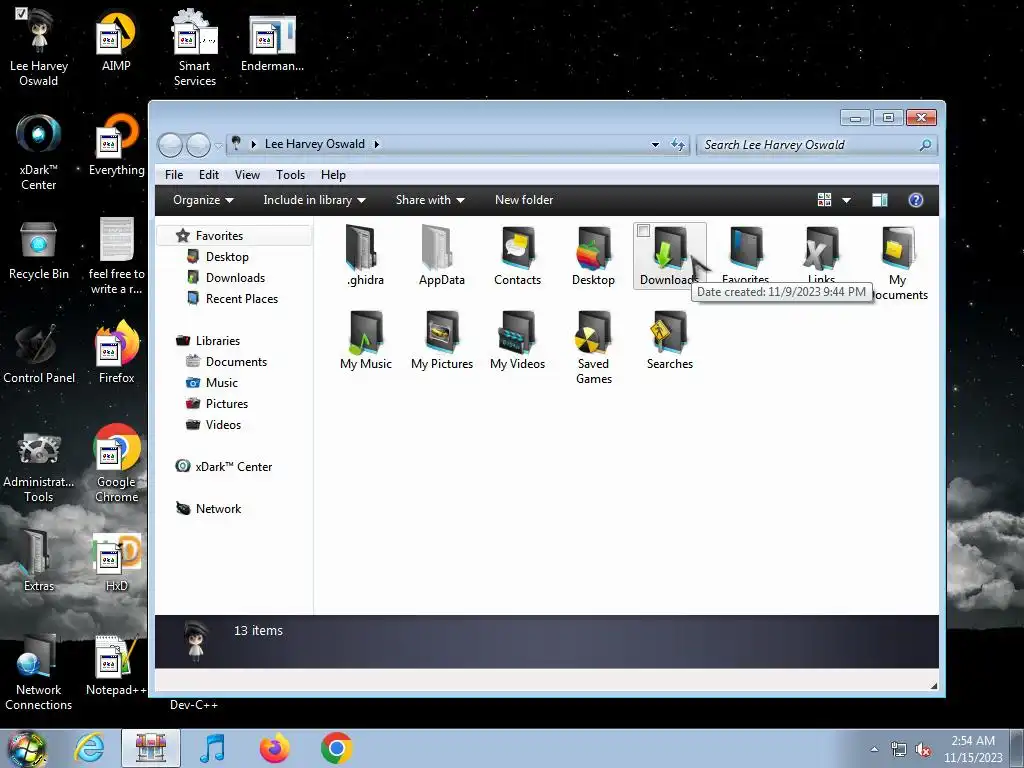Viewport: 1024px width, 768px height.
Task: Tick the checkbox on Downloads folder
Action: click(643, 231)
